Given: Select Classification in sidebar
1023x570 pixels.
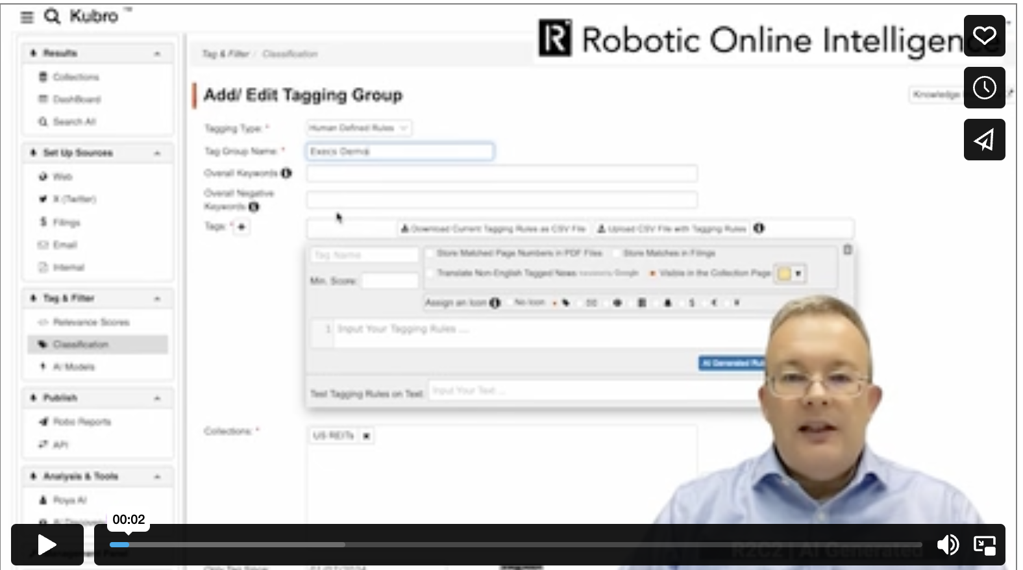Looking at the screenshot, I should [98, 344].
